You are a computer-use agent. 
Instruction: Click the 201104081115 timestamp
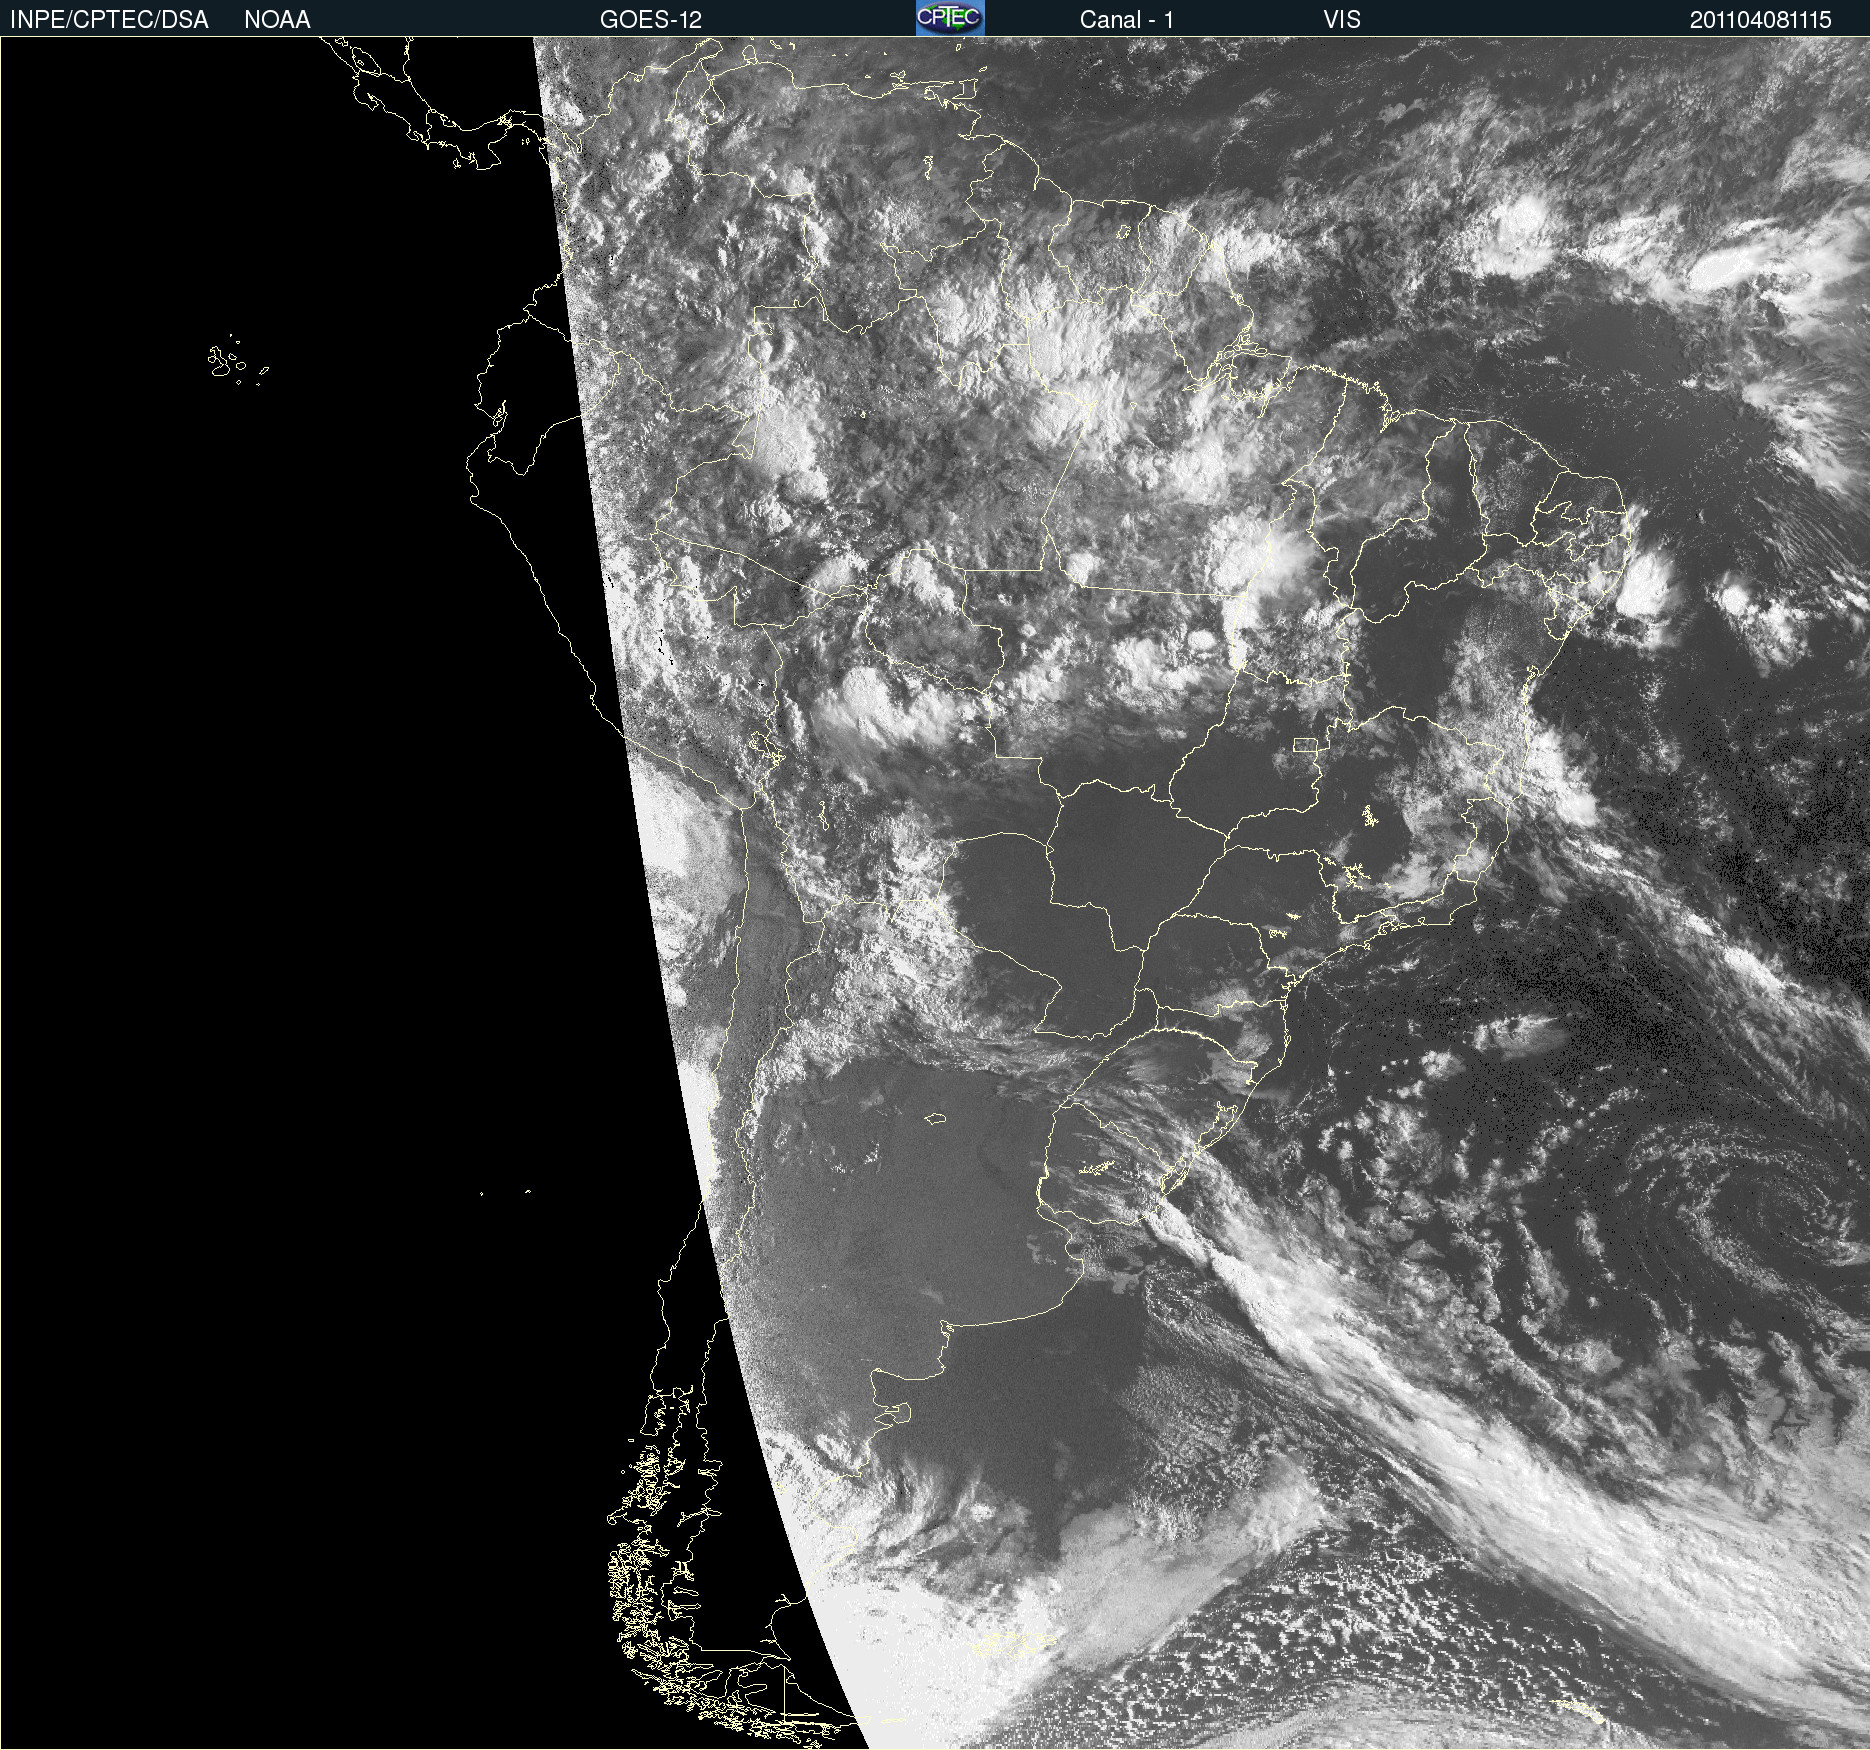tap(1760, 20)
